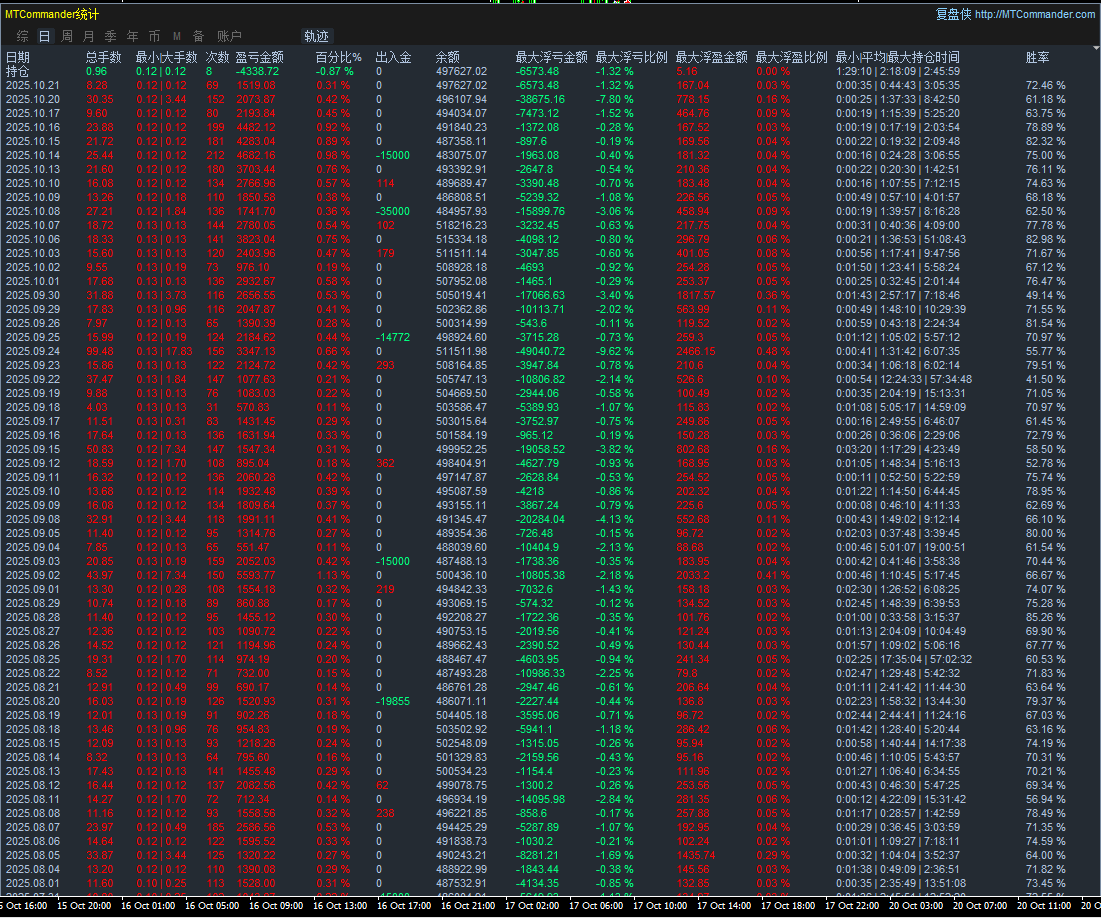1101x919 pixels.
Task: Click the 5593.77 profit amount
Action: pos(256,575)
